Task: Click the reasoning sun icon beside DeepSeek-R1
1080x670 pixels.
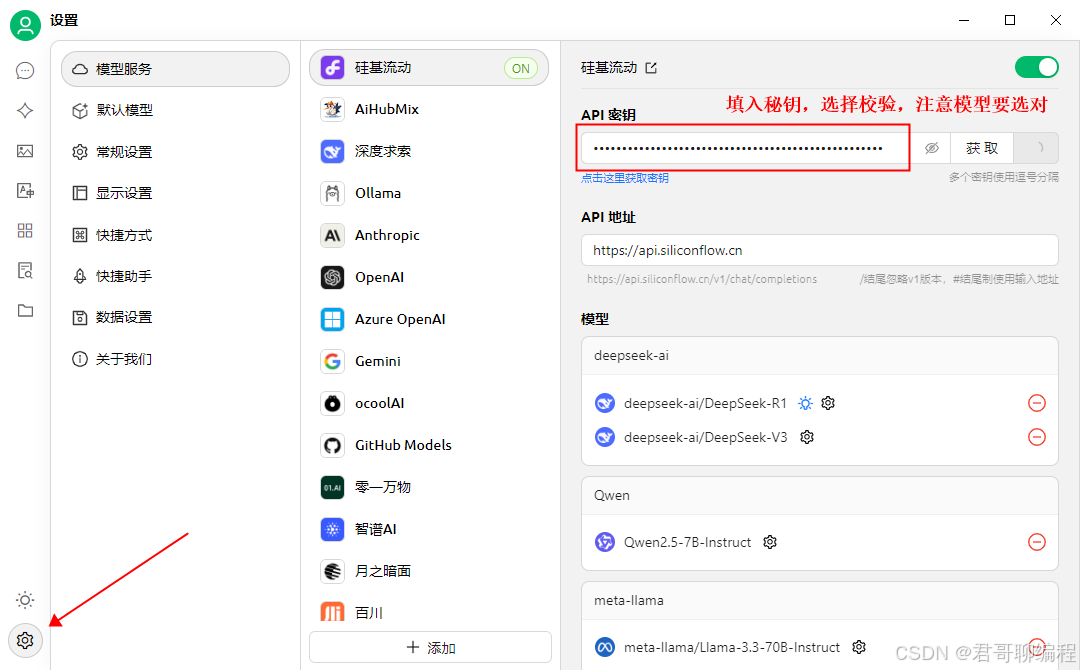Action: click(805, 403)
